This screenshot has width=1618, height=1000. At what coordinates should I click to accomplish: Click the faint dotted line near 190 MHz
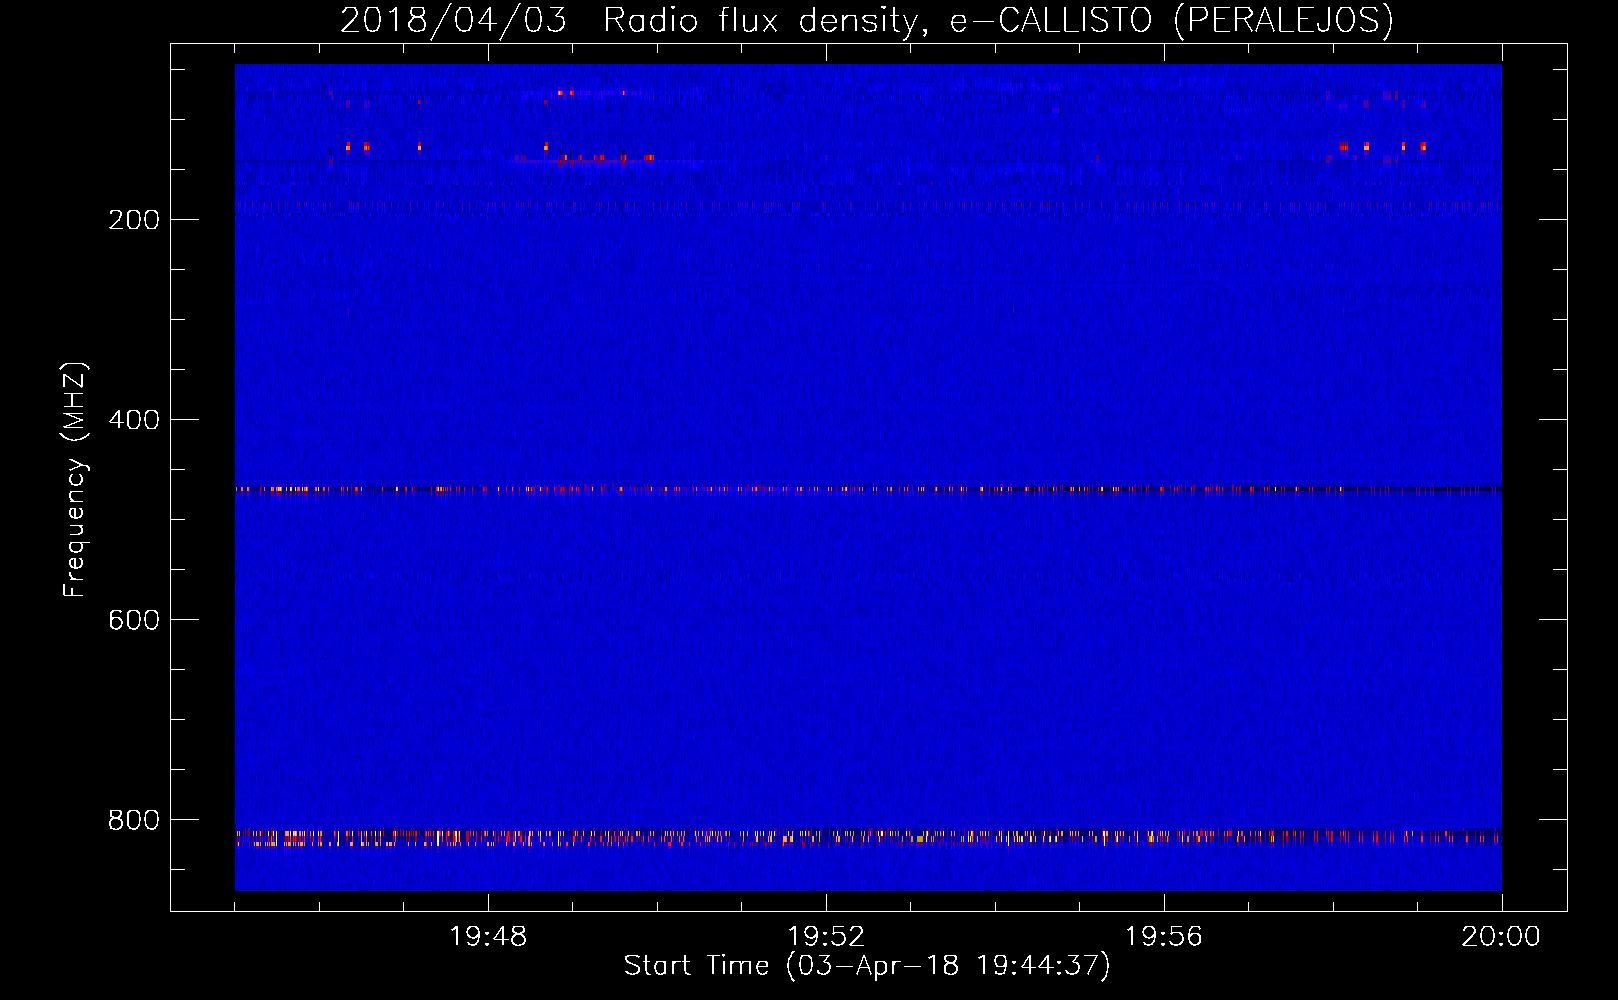868,206
